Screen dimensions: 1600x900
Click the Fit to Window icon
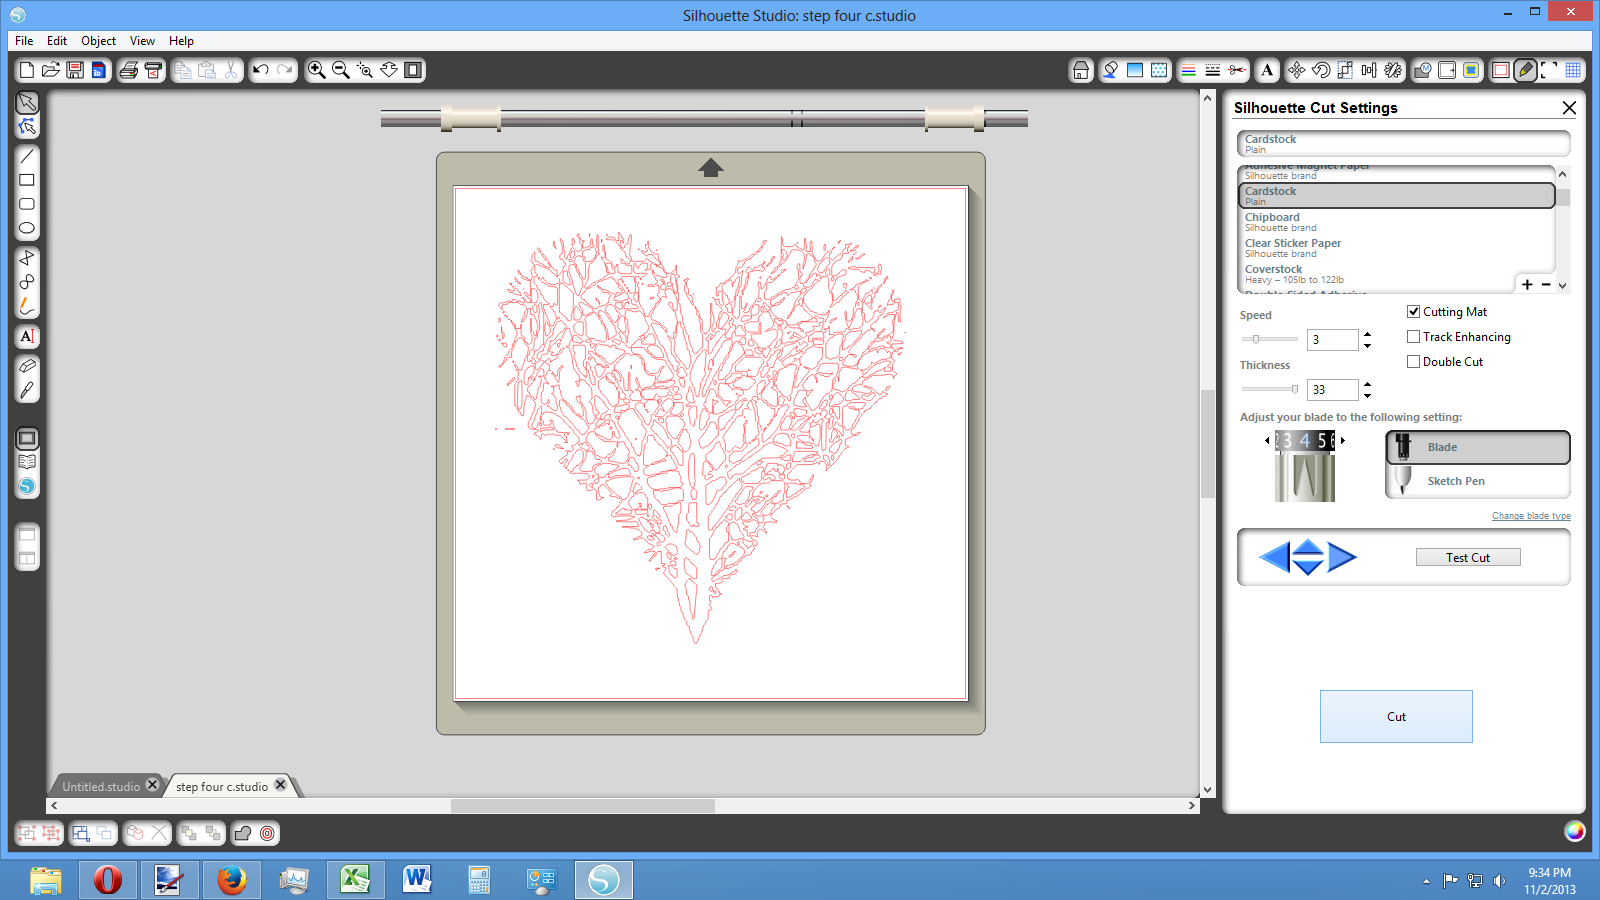point(413,70)
